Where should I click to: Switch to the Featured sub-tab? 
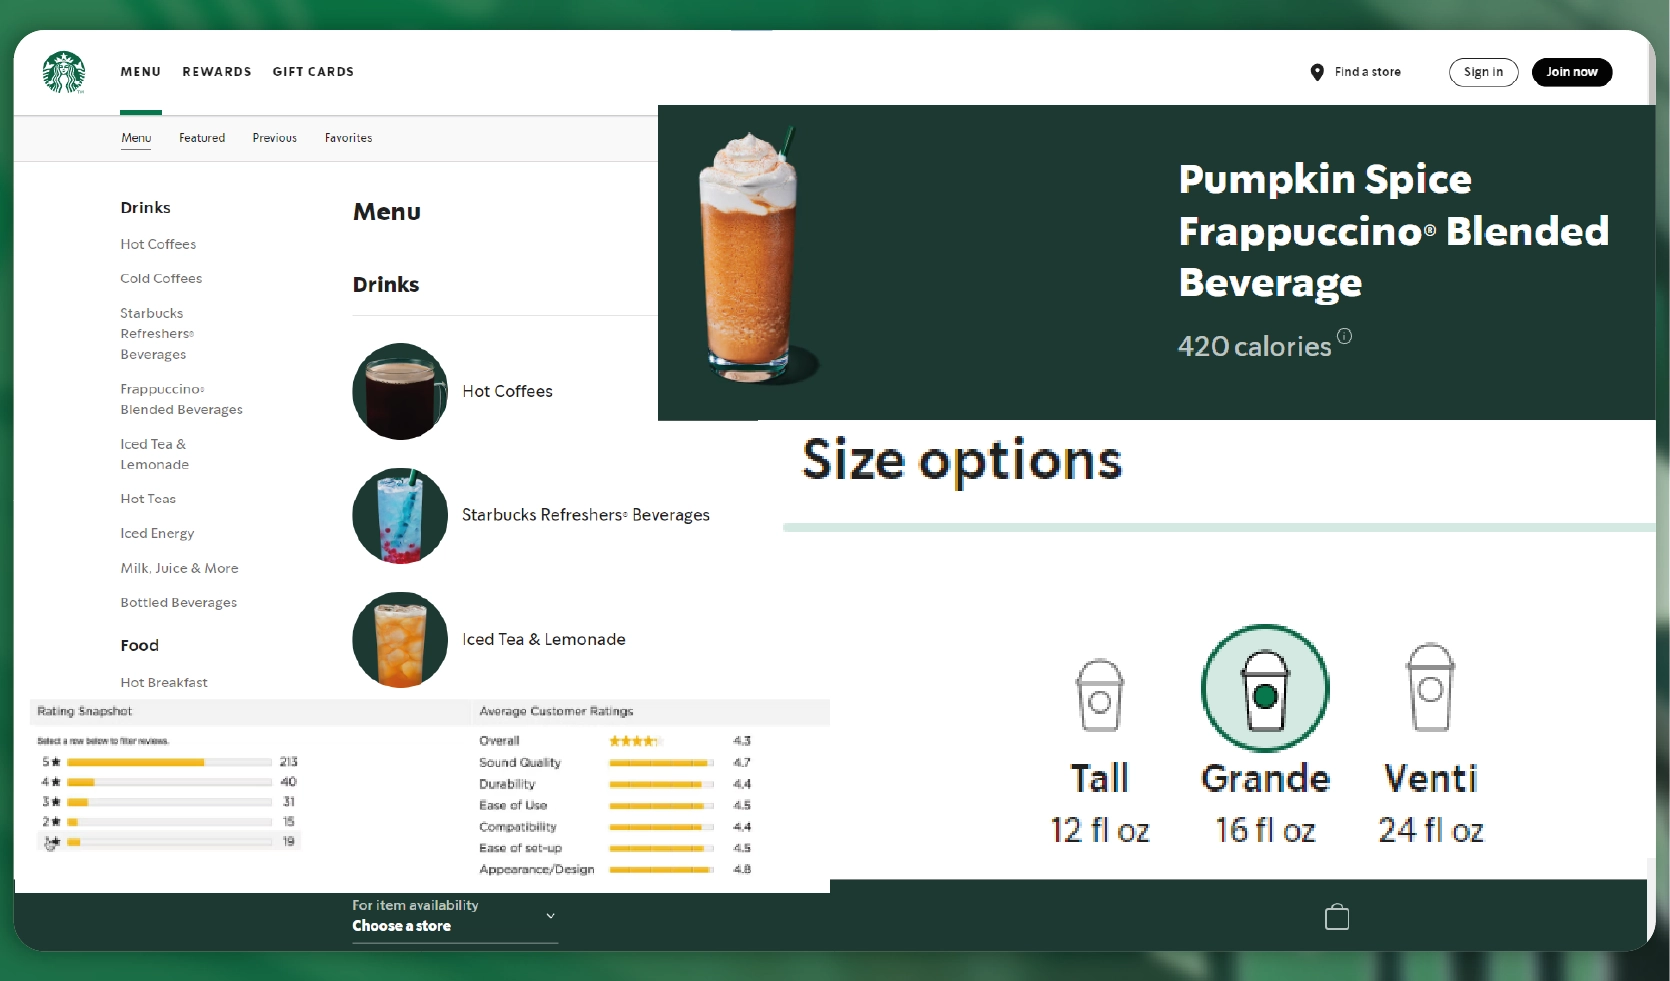(x=202, y=138)
